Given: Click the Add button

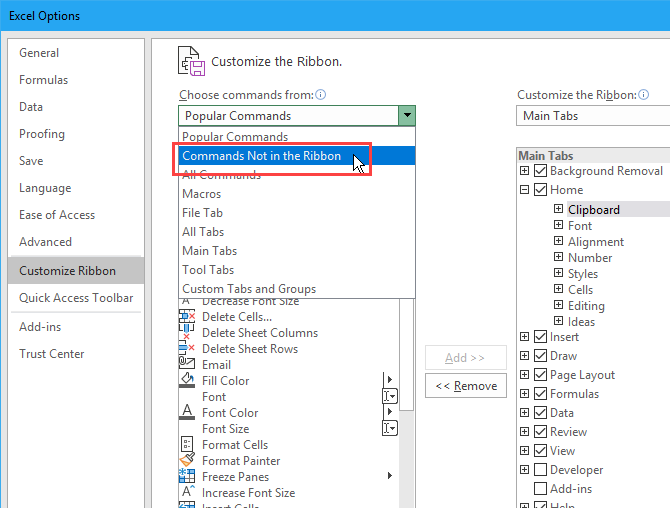Looking at the screenshot, I should click(465, 358).
